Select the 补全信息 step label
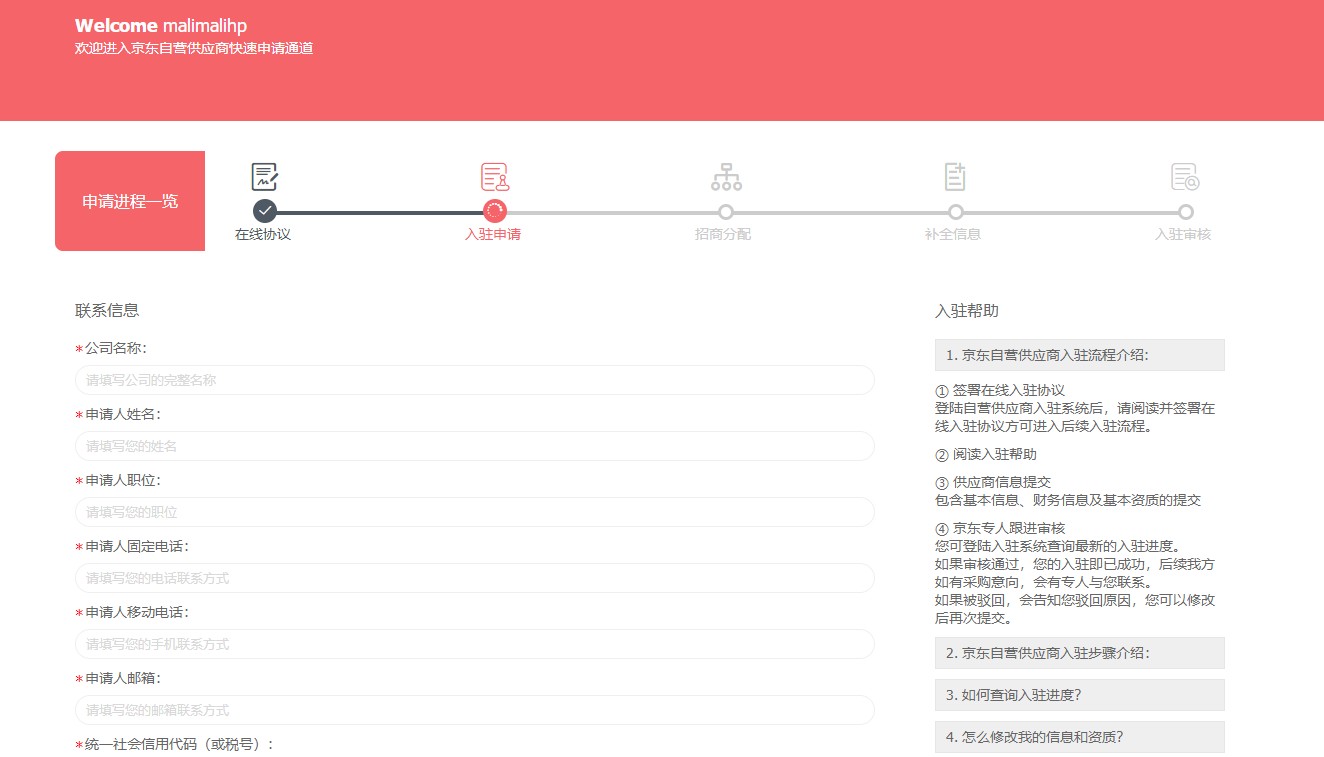 (953, 235)
